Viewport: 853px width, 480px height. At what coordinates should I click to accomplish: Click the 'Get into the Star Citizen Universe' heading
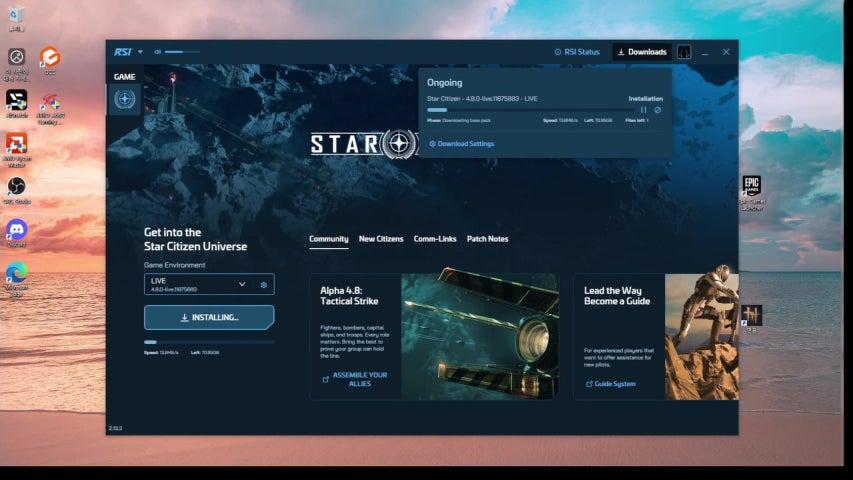tap(195, 239)
